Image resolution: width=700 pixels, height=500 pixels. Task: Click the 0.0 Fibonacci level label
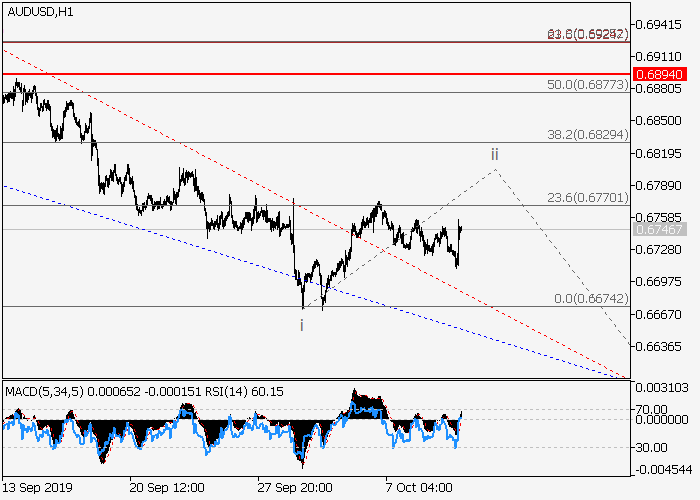click(590, 299)
